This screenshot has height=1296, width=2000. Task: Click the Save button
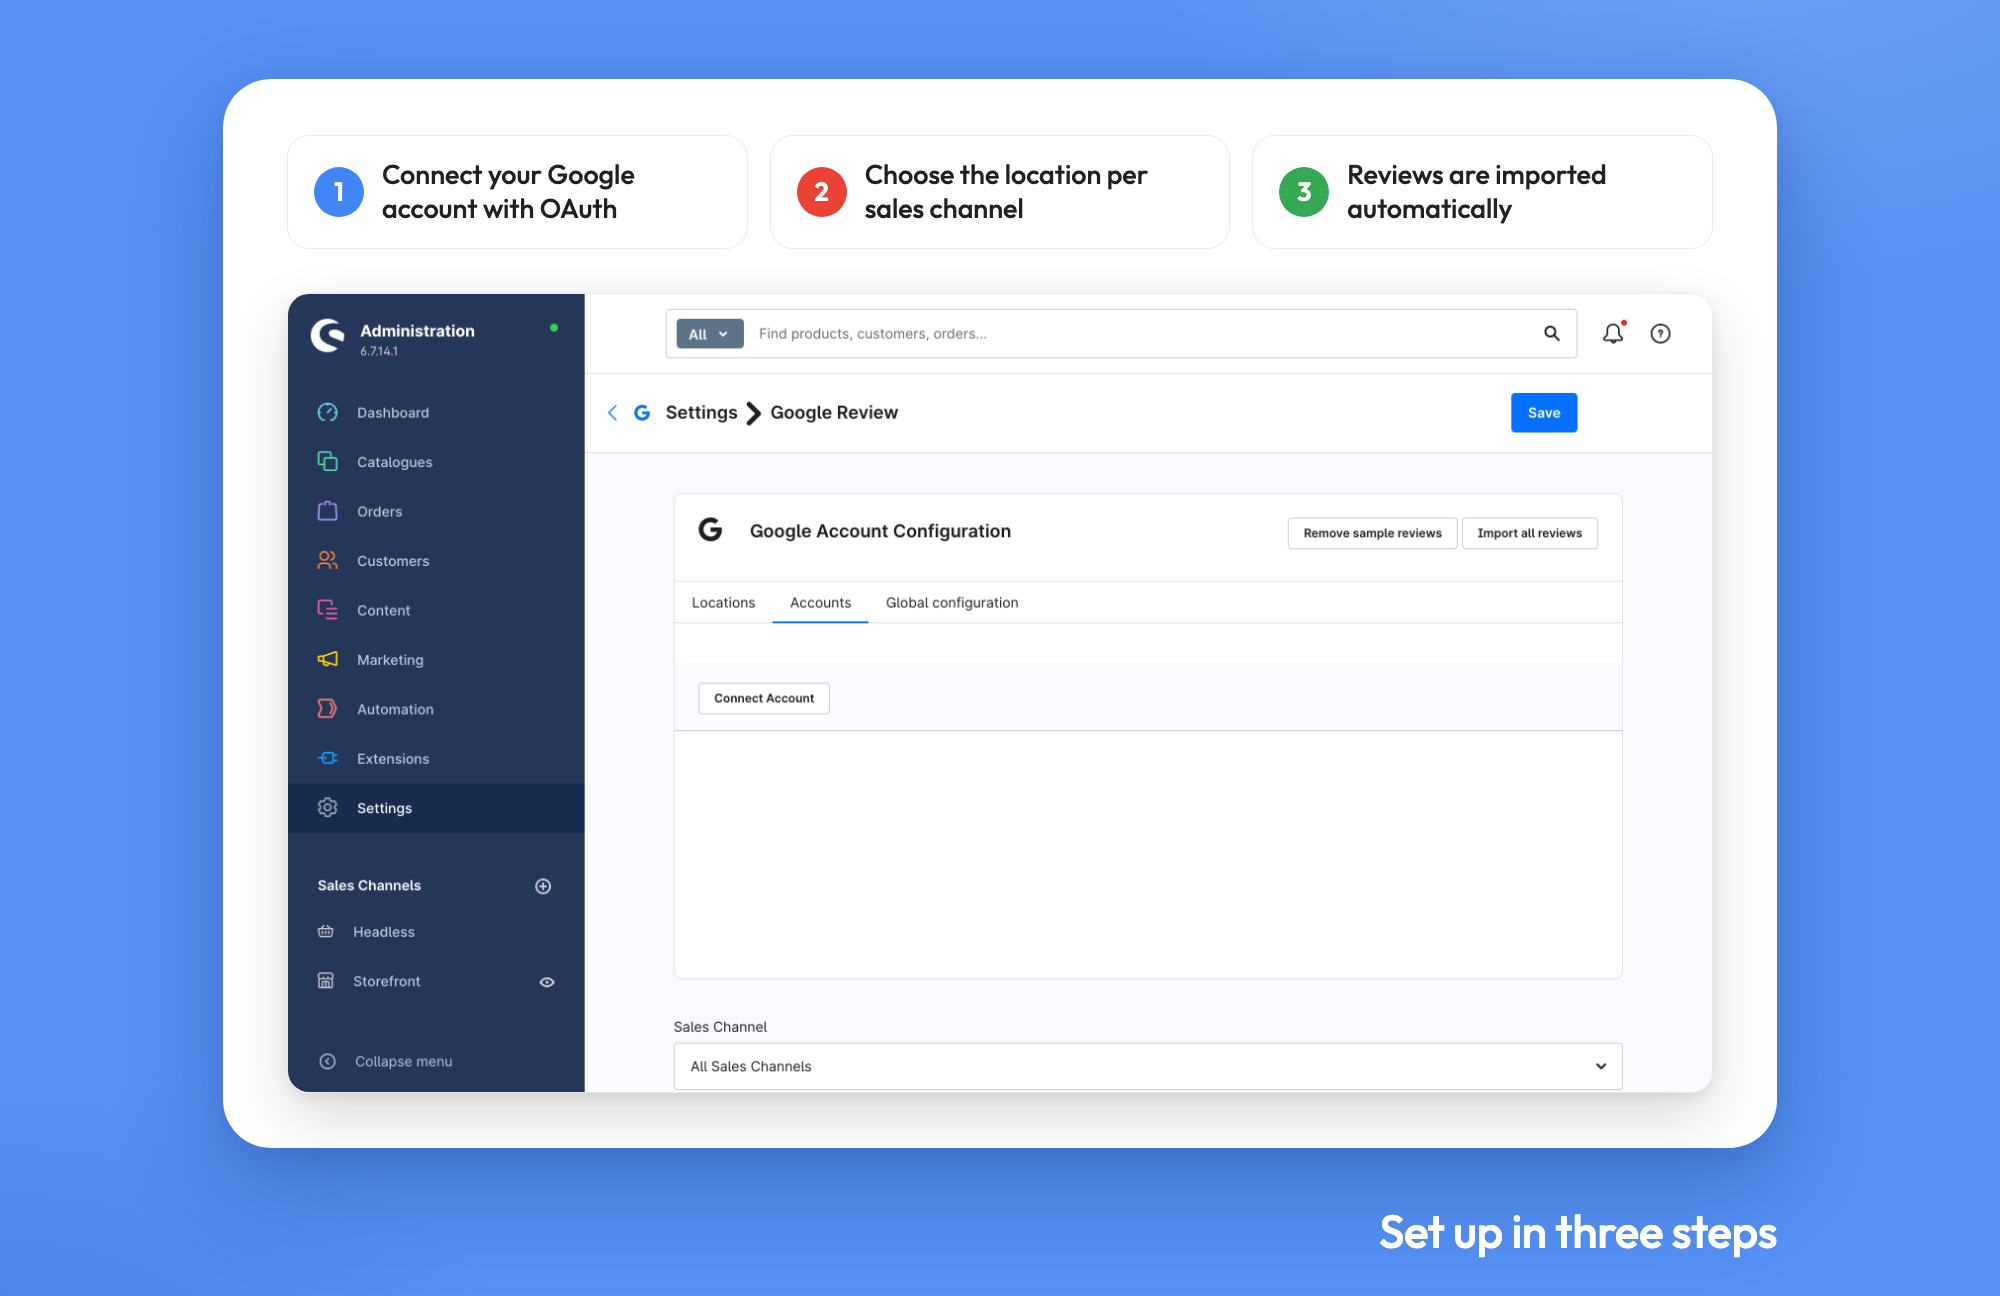pyautogui.click(x=1544, y=413)
